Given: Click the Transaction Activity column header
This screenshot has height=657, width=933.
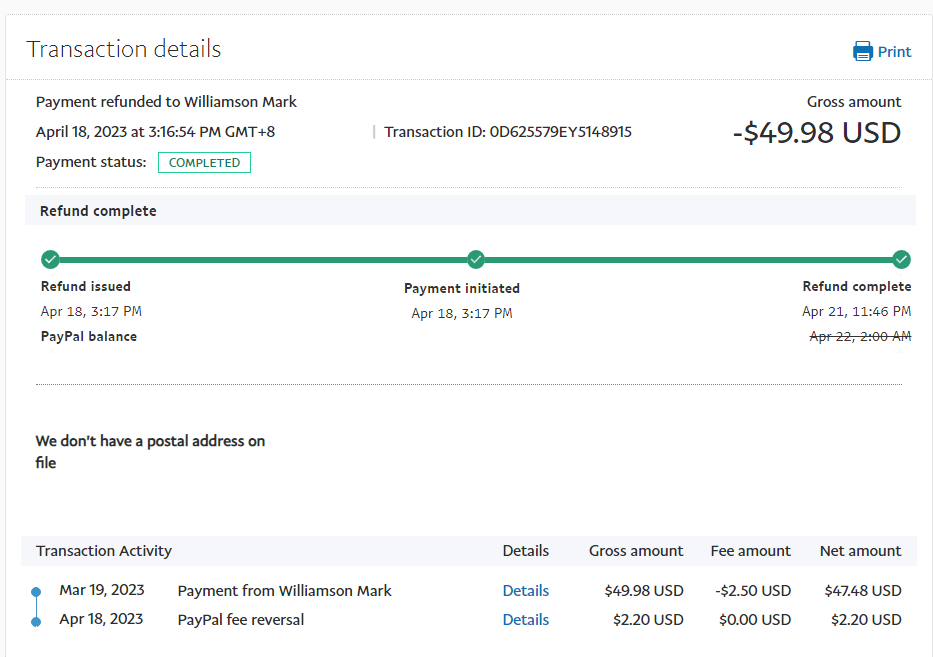Looking at the screenshot, I should click(104, 551).
